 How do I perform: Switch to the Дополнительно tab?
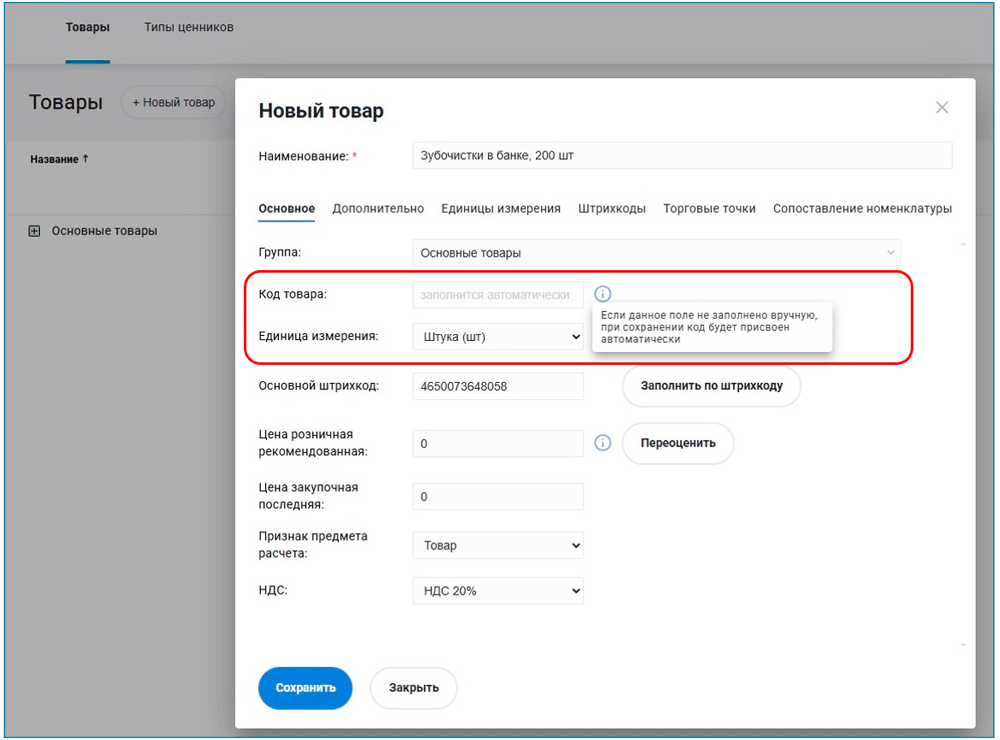(378, 209)
